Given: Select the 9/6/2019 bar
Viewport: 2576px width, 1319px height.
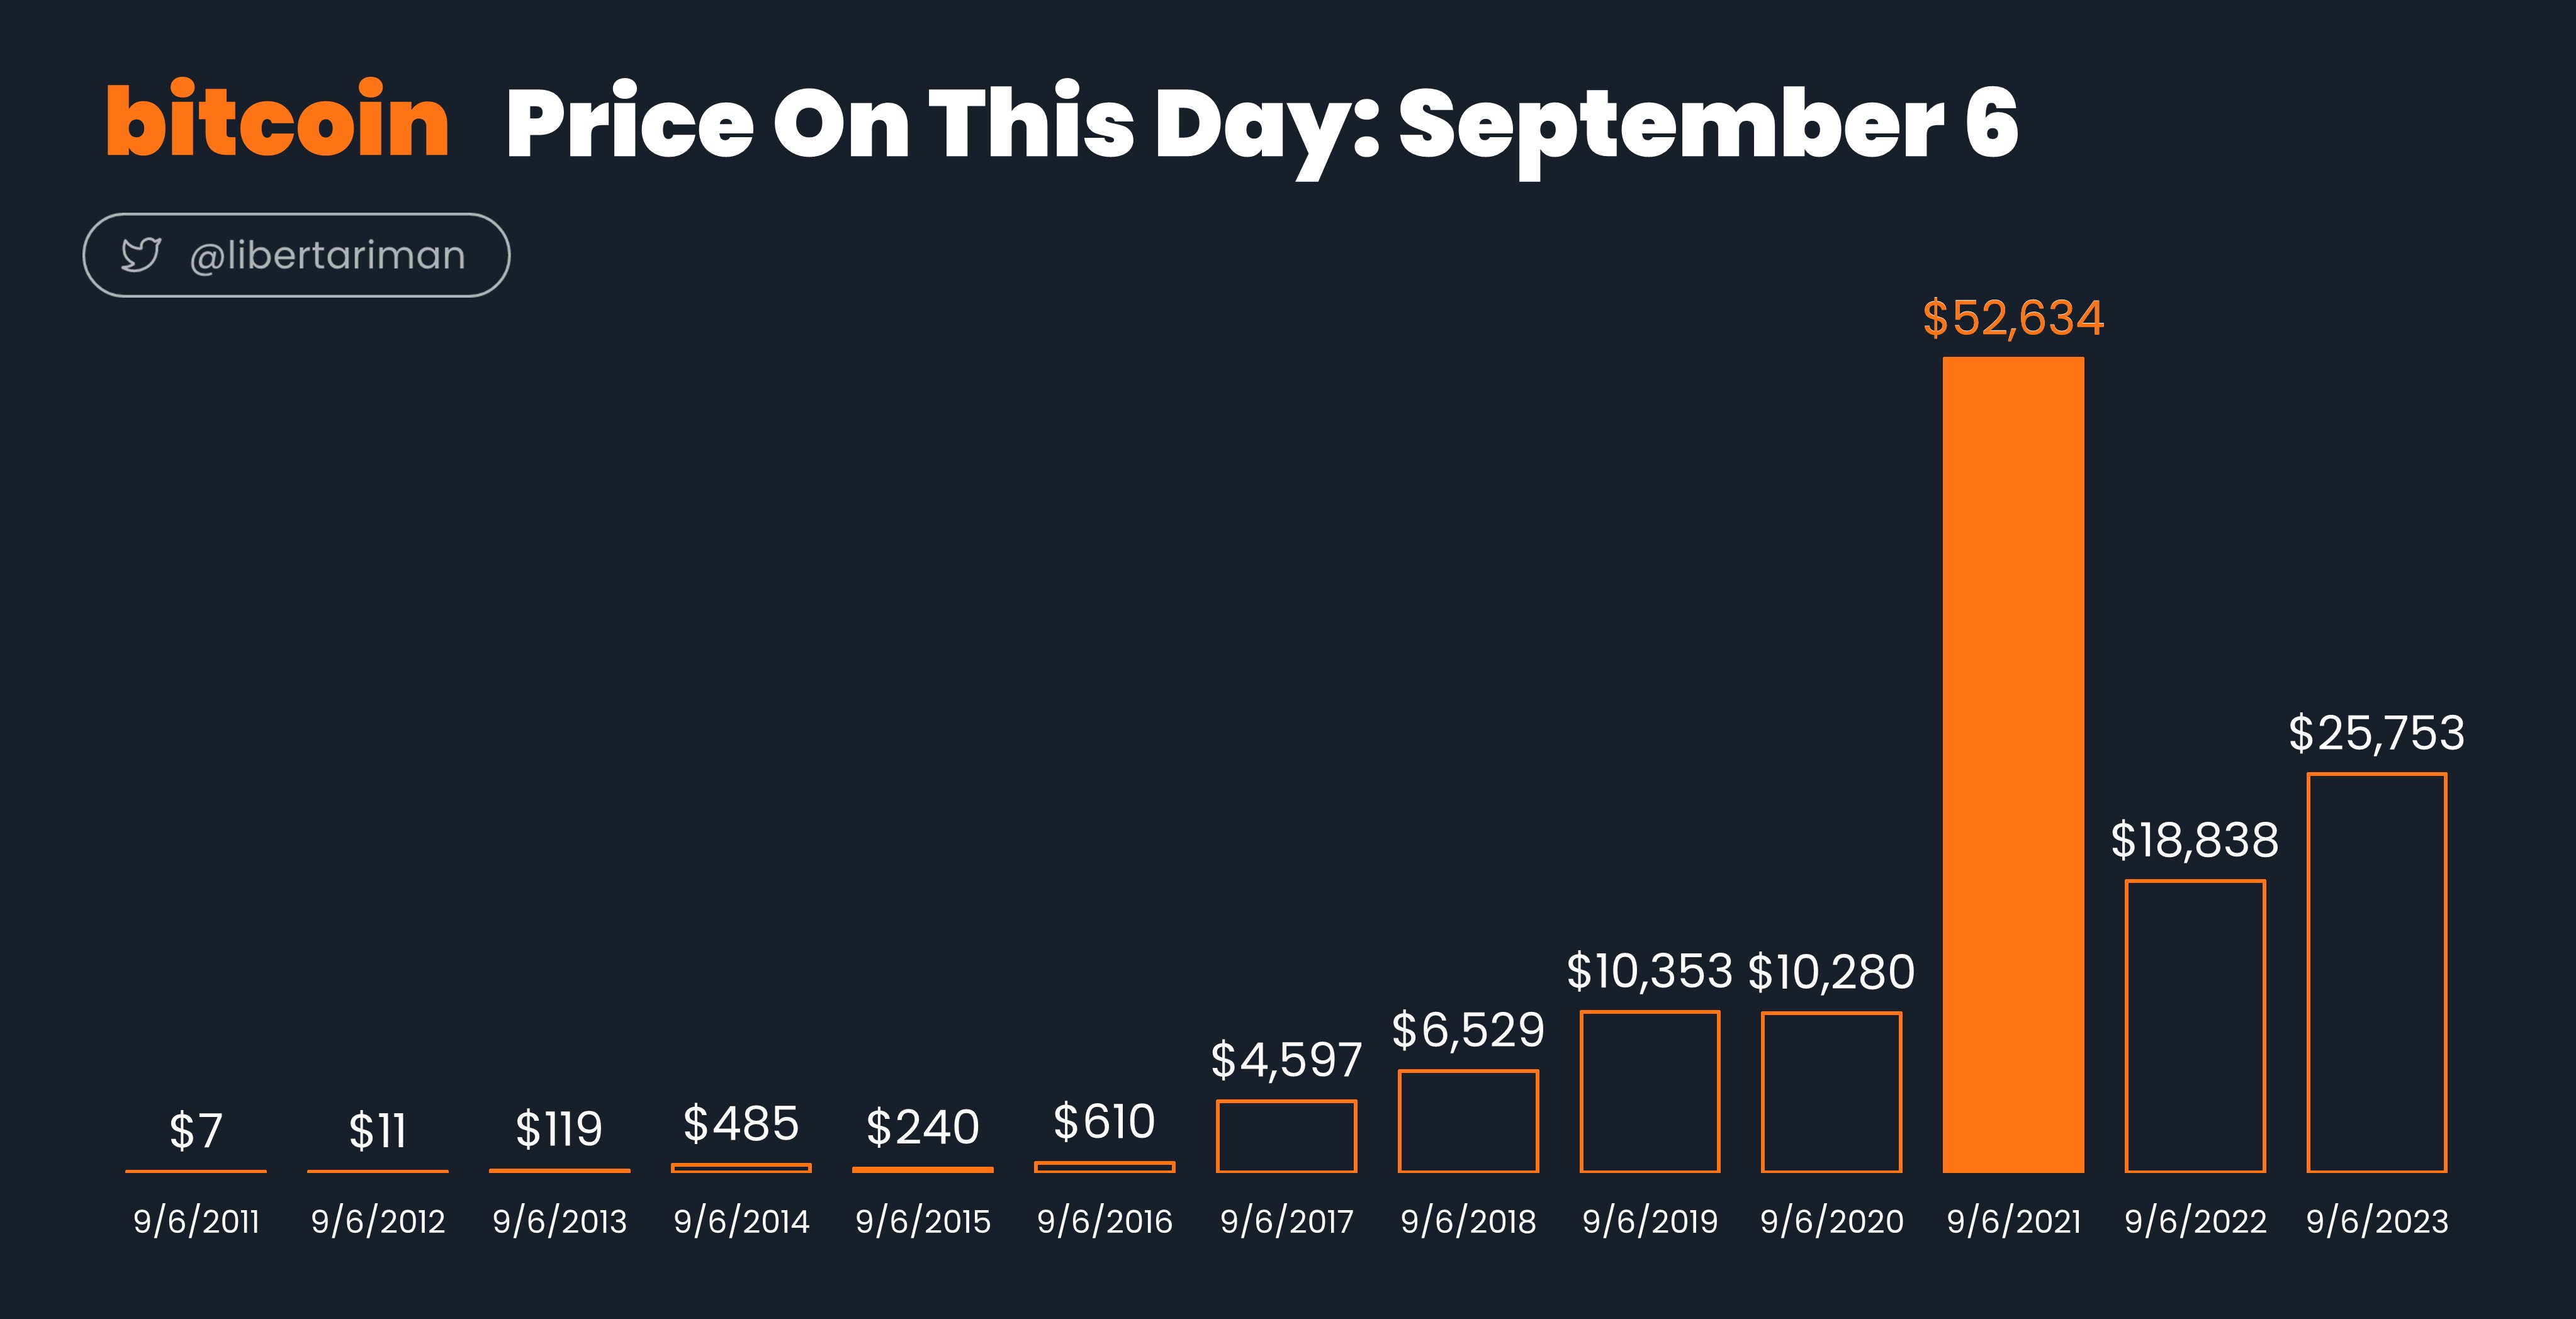Looking at the screenshot, I should (1650, 1091).
